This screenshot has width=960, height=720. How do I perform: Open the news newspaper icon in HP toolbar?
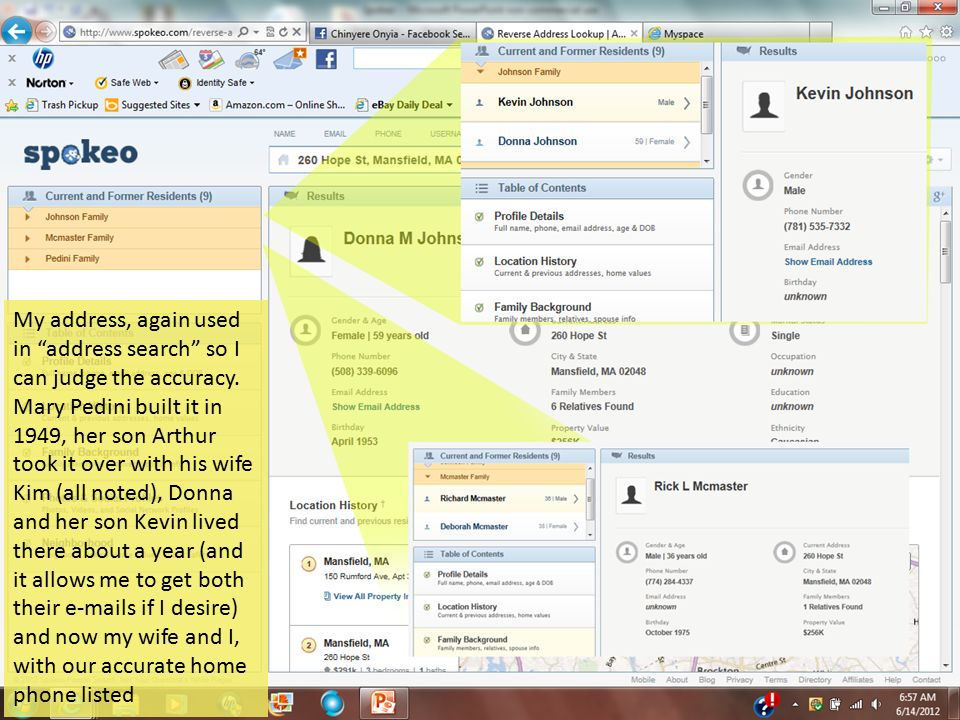tap(173, 59)
